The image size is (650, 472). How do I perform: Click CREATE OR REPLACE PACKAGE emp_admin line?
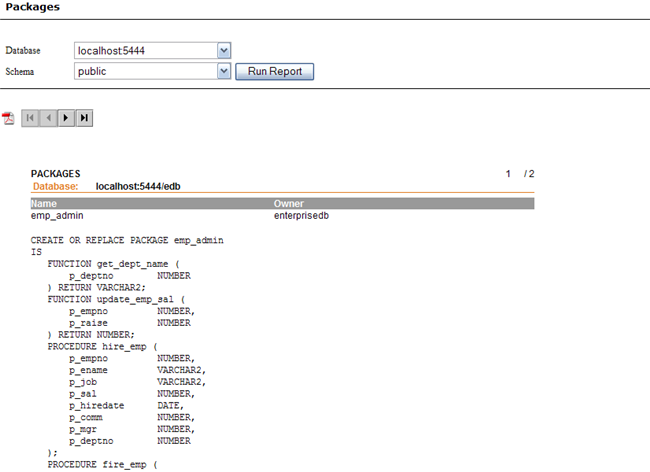127,240
